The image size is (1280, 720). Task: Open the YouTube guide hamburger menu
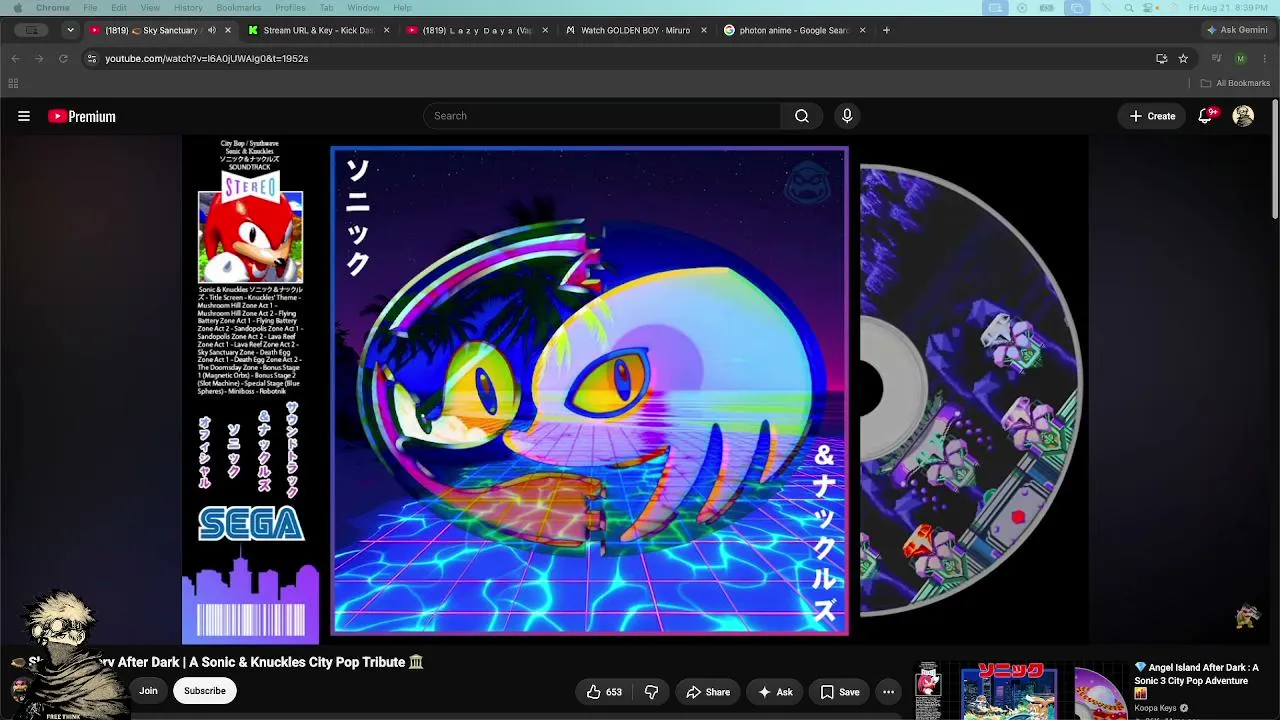coord(24,116)
